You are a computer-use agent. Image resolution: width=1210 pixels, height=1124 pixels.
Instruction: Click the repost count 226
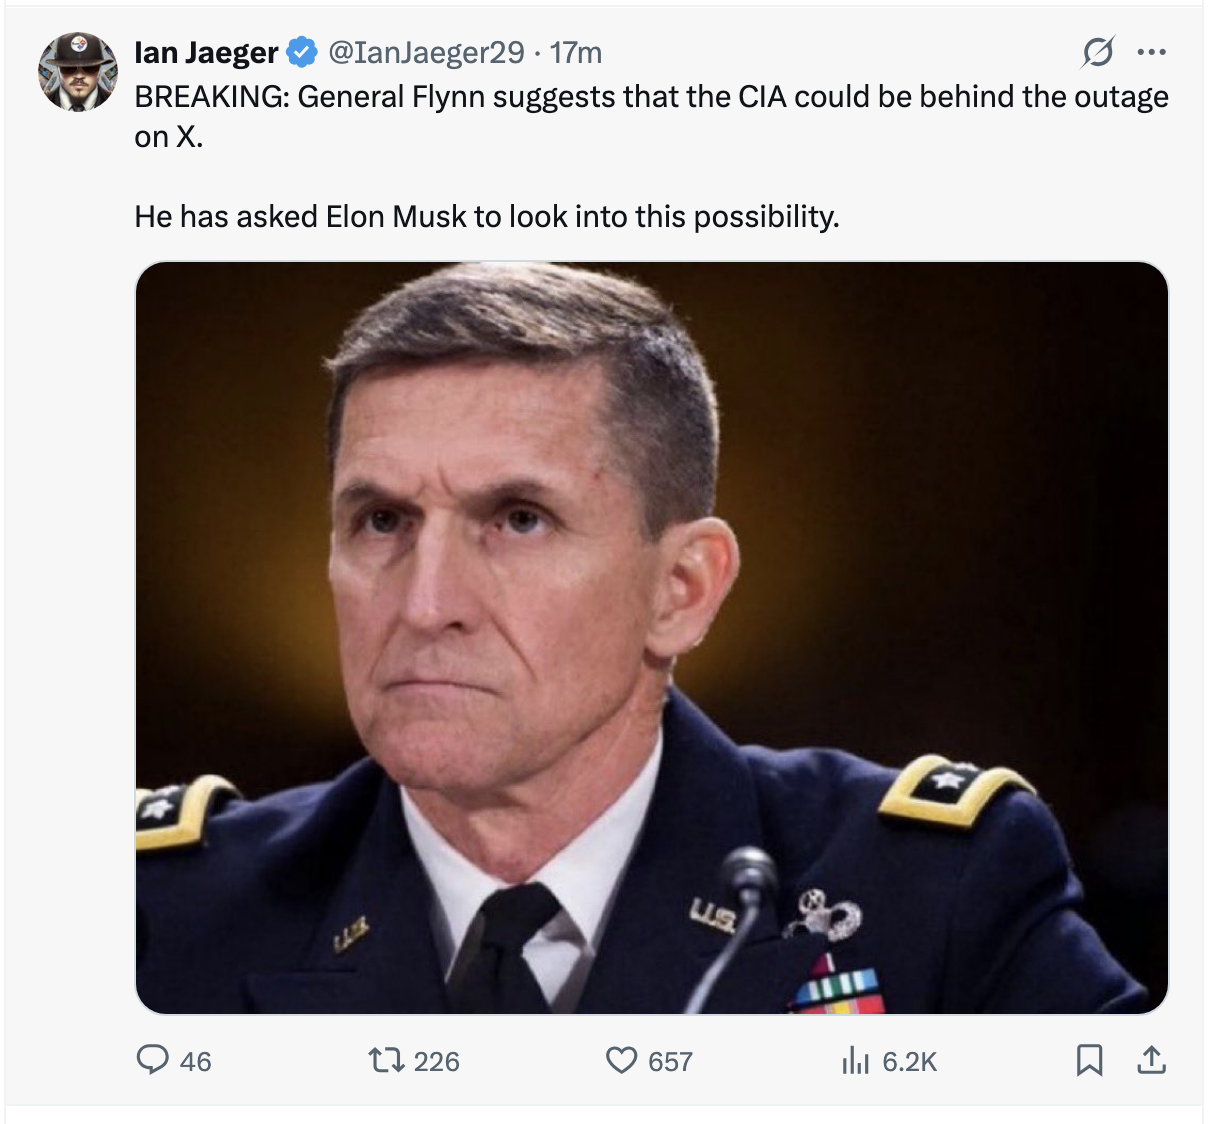click(437, 1061)
